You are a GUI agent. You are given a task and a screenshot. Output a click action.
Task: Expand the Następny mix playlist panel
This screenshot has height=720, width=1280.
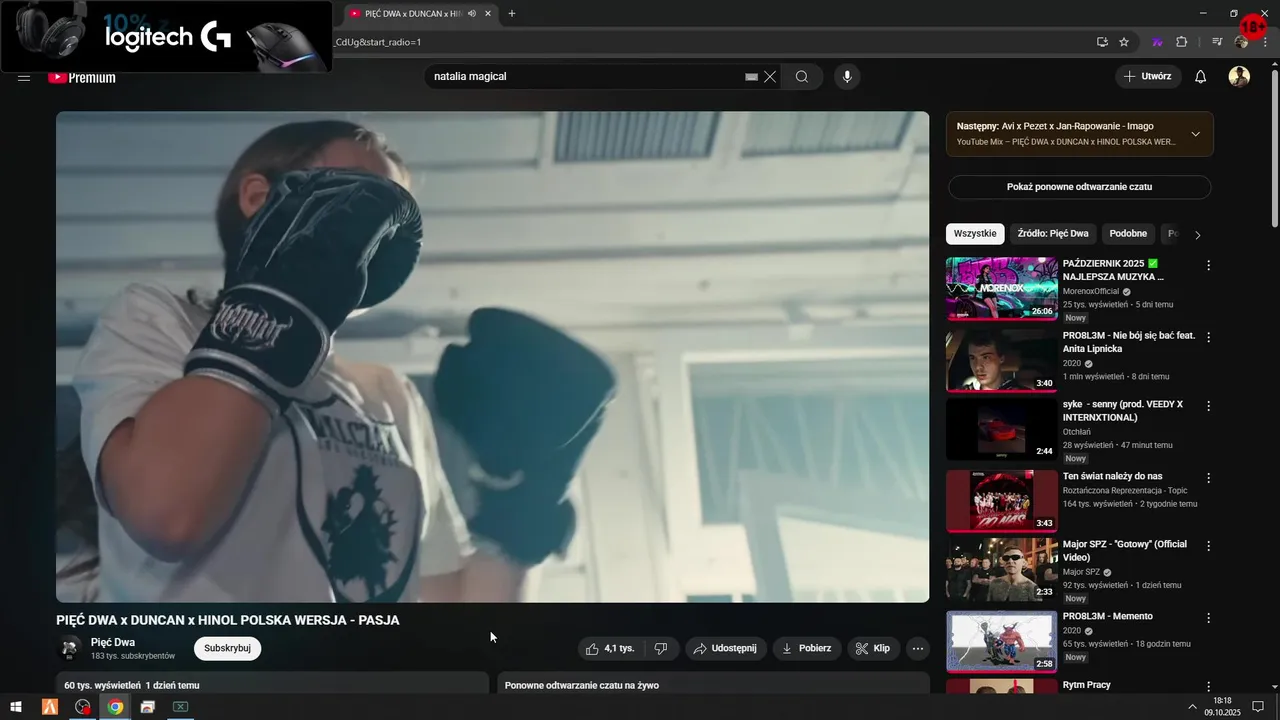[x=1195, y=134]
